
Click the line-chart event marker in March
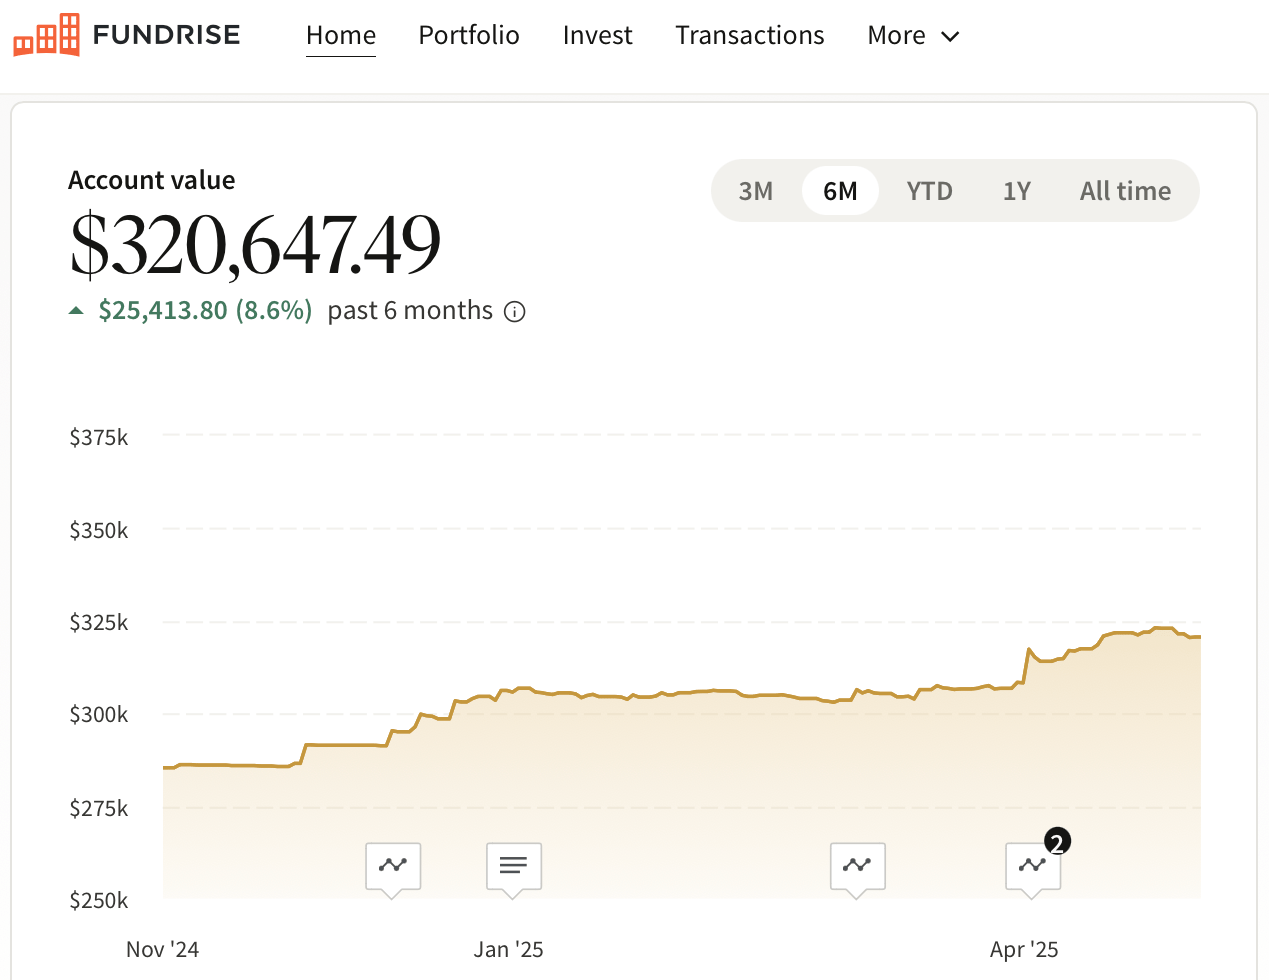point(857,866)
